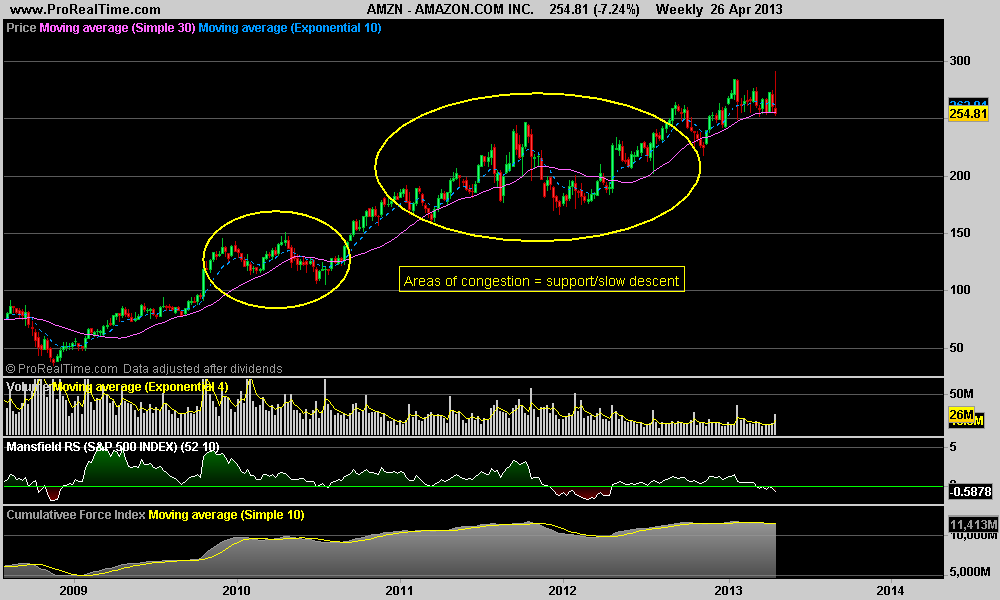Click the Weekly 26 Apr 2013 timeframe label

(x=719, y=10)
